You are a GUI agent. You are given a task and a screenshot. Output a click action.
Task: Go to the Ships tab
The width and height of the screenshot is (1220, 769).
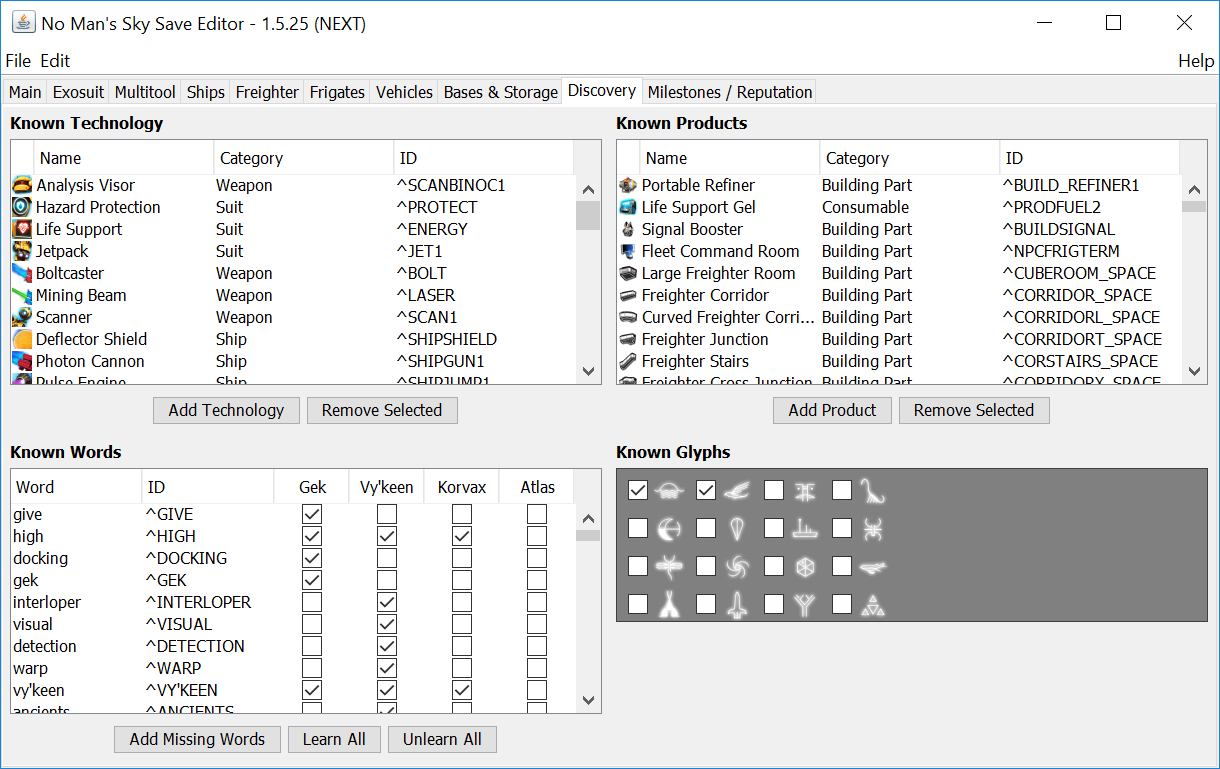click(205, 92)
